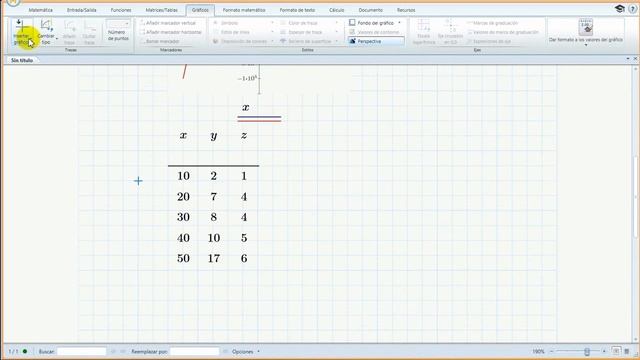Screen dimensions: 640x360
Task: Switch to the Formato de texto tab
Action: (x=297, y=10)
